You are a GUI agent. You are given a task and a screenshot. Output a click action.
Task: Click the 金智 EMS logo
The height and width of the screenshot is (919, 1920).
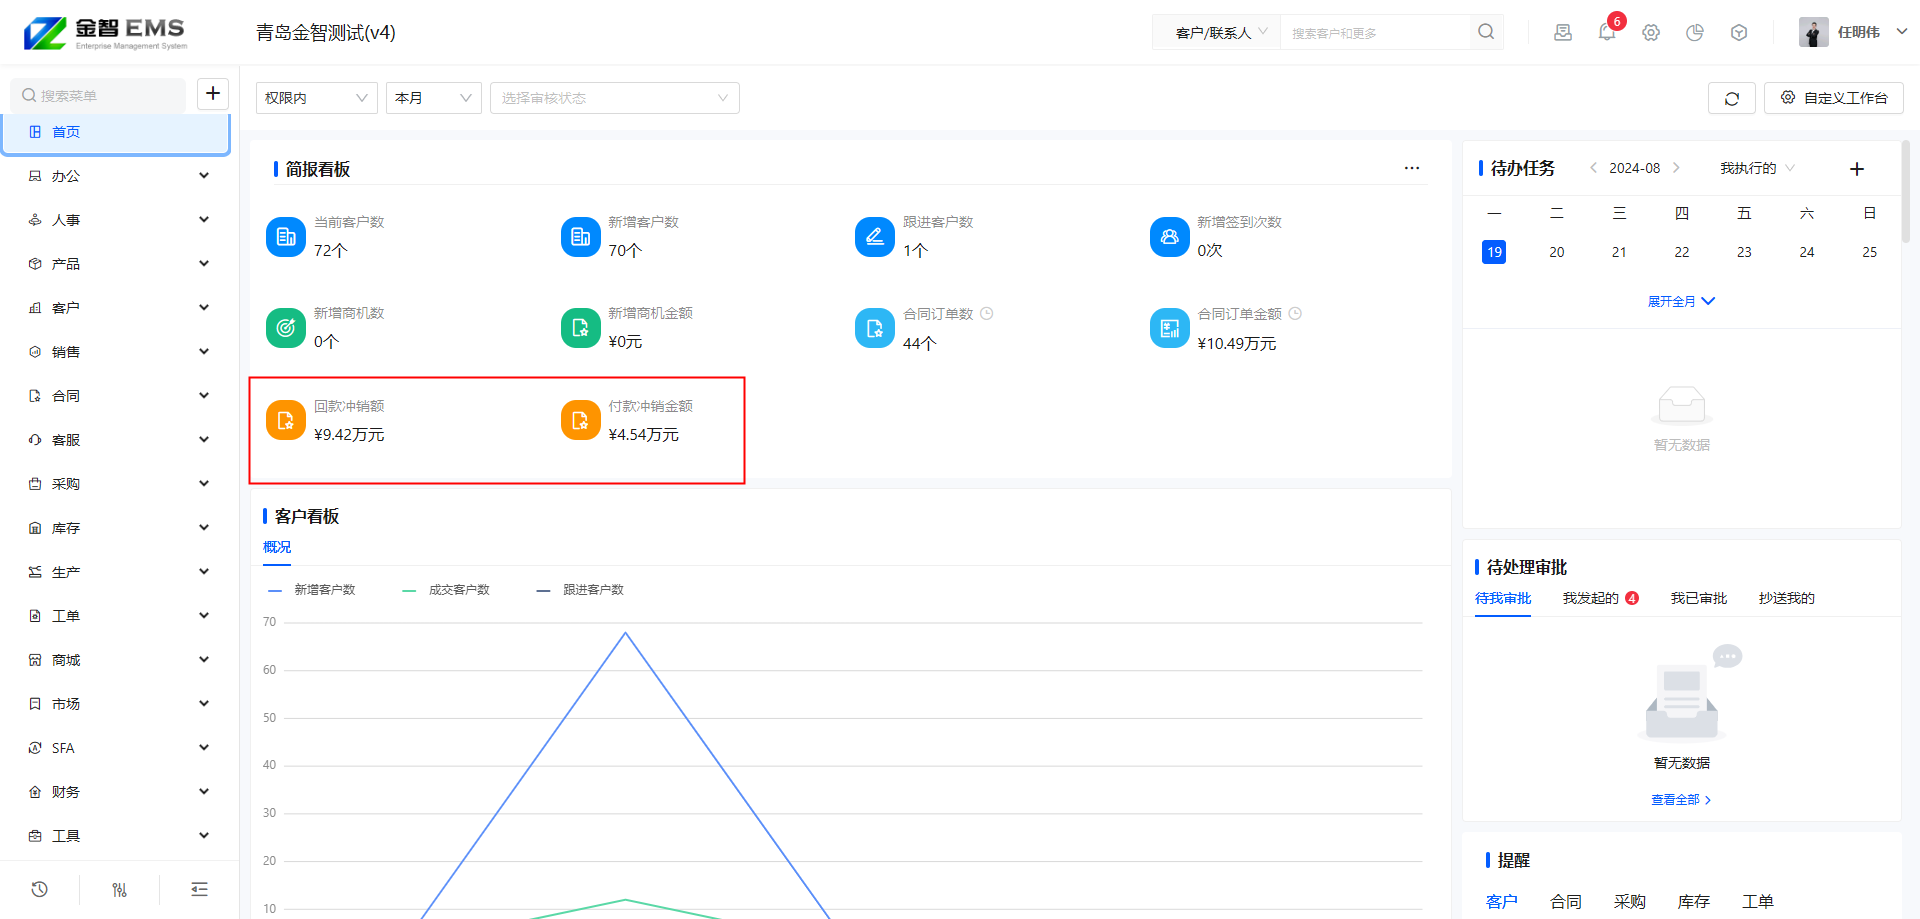coord(105,33)
